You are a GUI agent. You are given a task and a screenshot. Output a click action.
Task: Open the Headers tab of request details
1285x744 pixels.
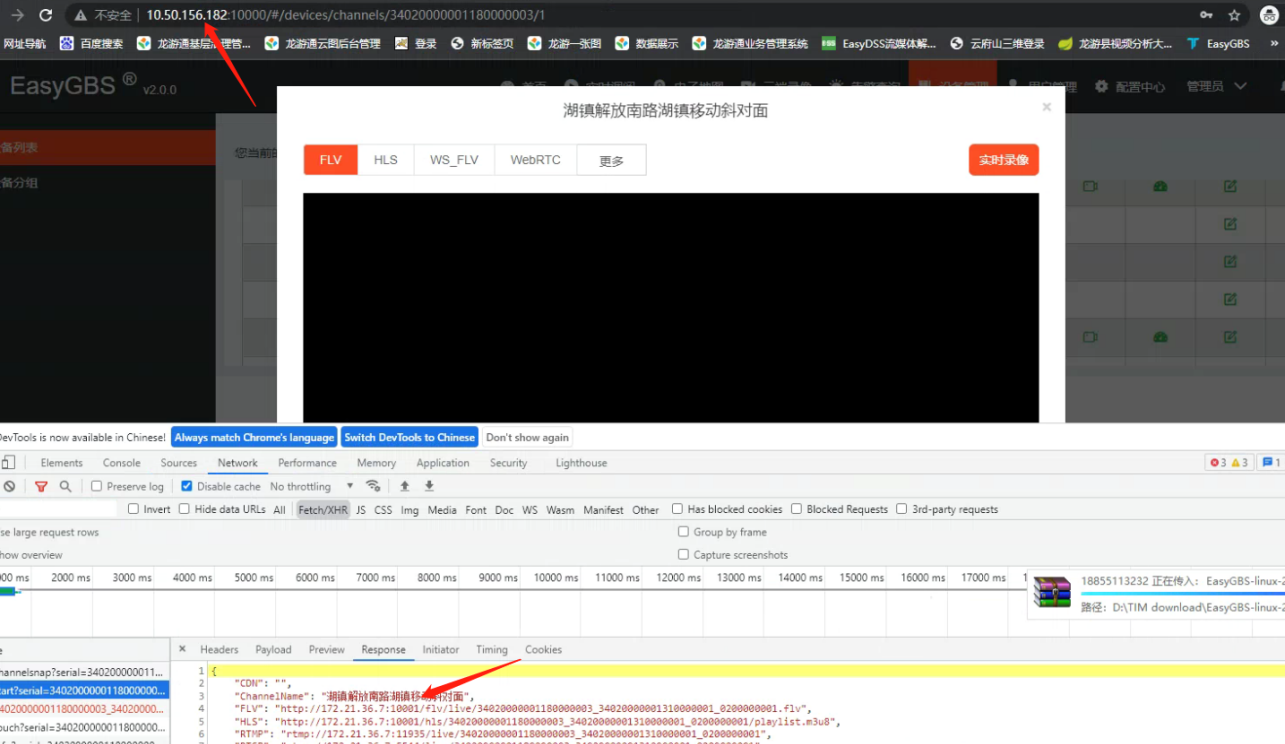pos(219,650)
